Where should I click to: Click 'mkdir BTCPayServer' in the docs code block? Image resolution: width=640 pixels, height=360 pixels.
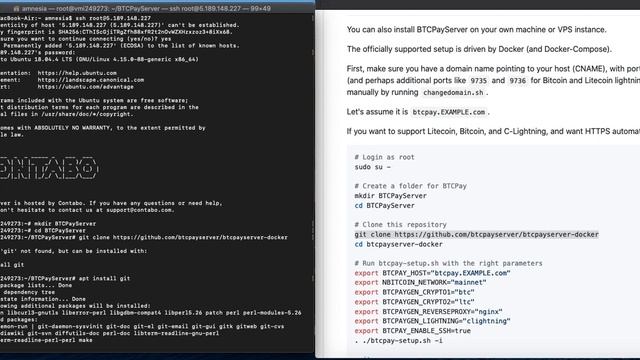point(391,196)
